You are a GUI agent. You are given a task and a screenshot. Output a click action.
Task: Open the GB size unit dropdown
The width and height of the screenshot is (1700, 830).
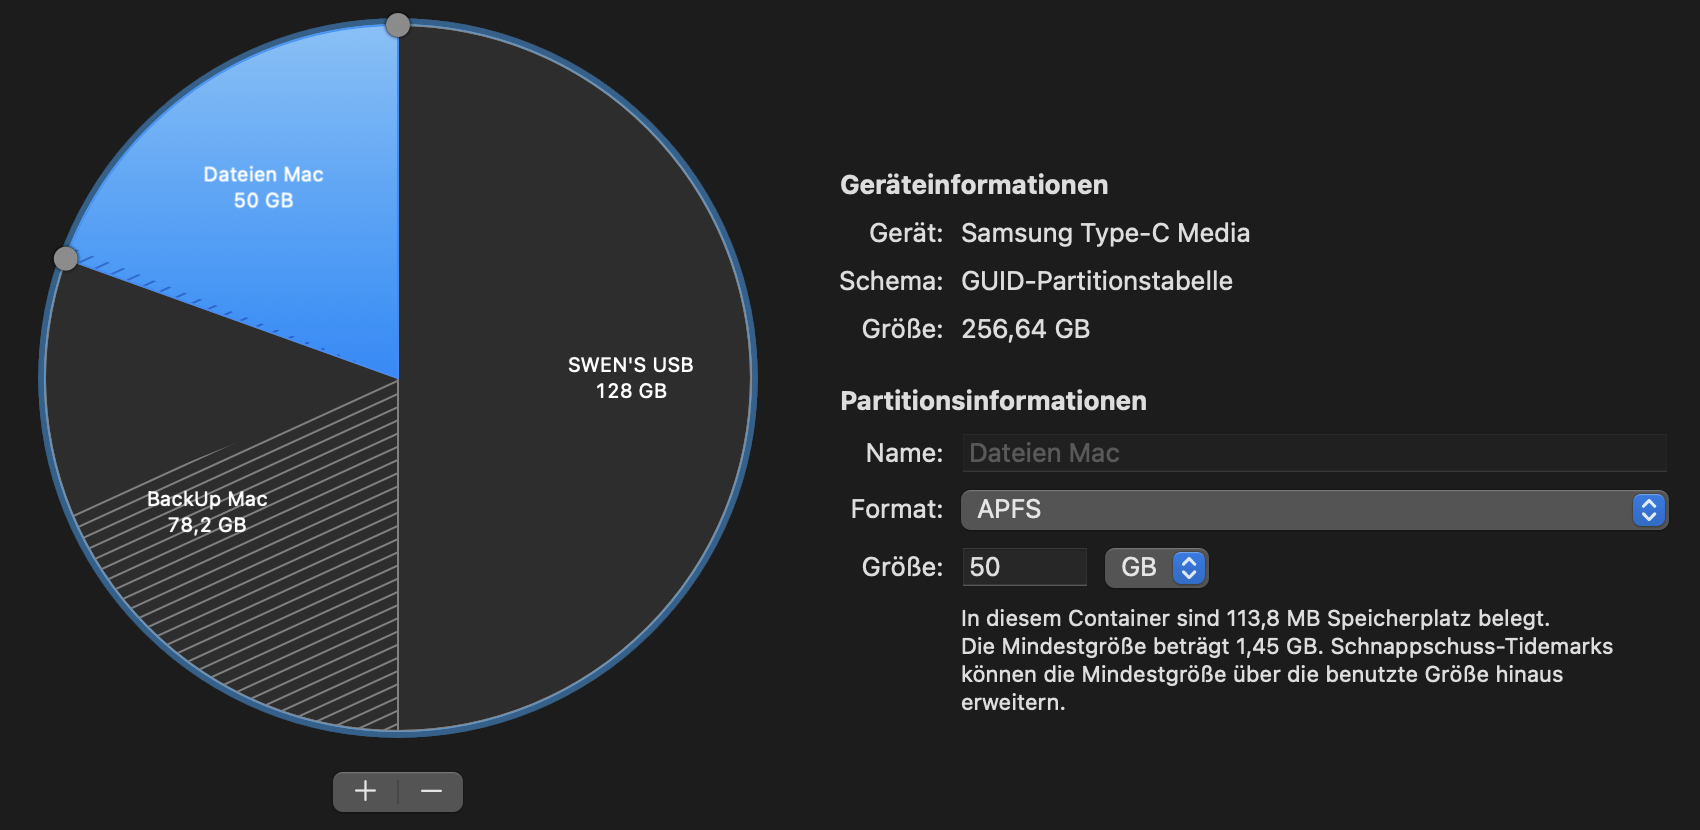point(1139,568)
